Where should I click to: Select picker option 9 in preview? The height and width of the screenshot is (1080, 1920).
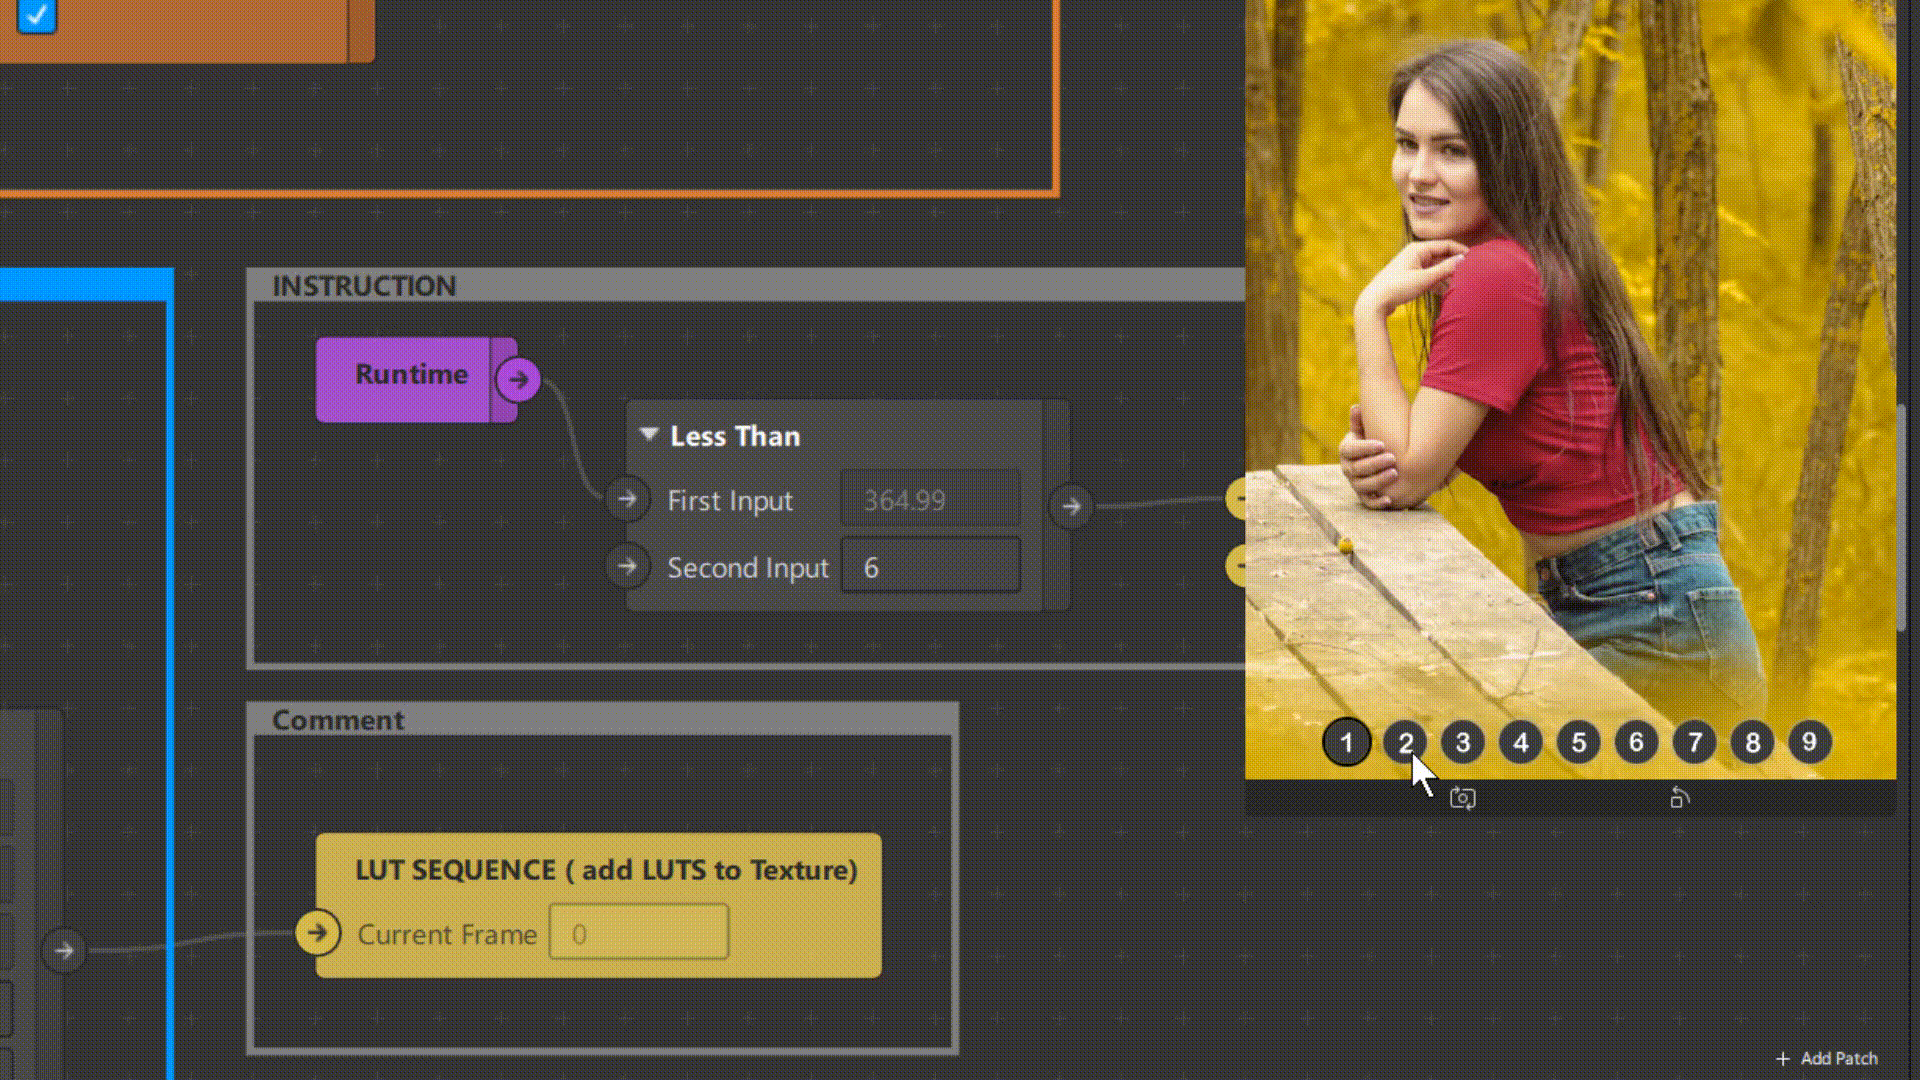point(1809,742)
